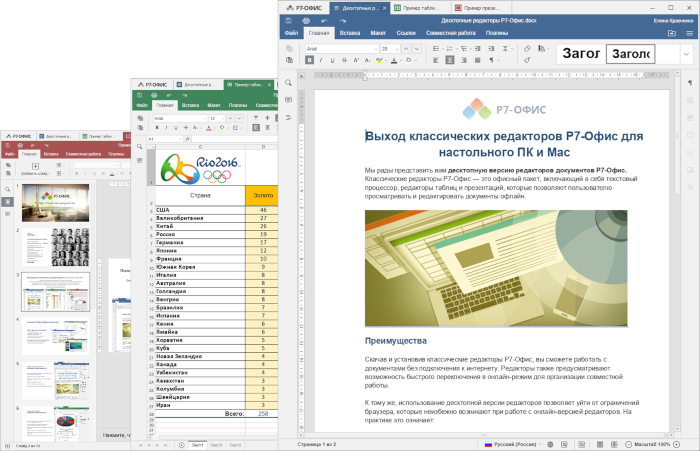Open search from the document's left sidebar
The image size is (700, 451).
pos(288,82)
